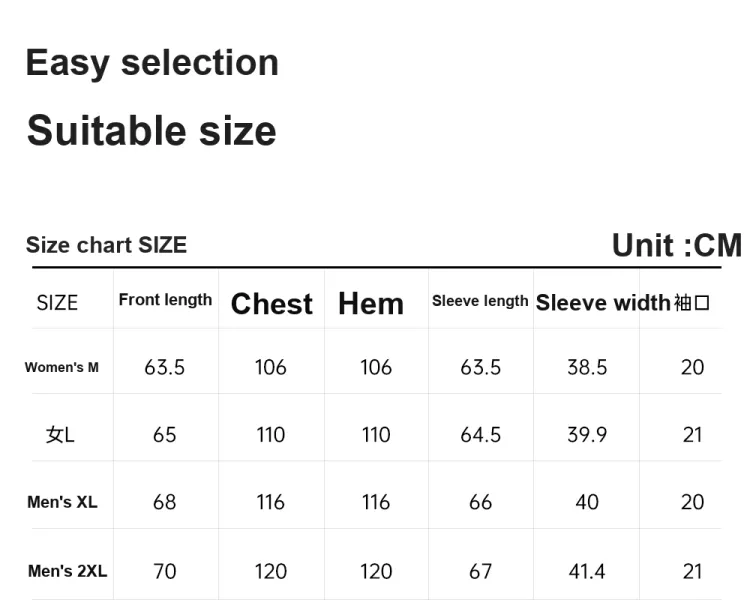Click the 女L row label

click(x=60, y=435)
